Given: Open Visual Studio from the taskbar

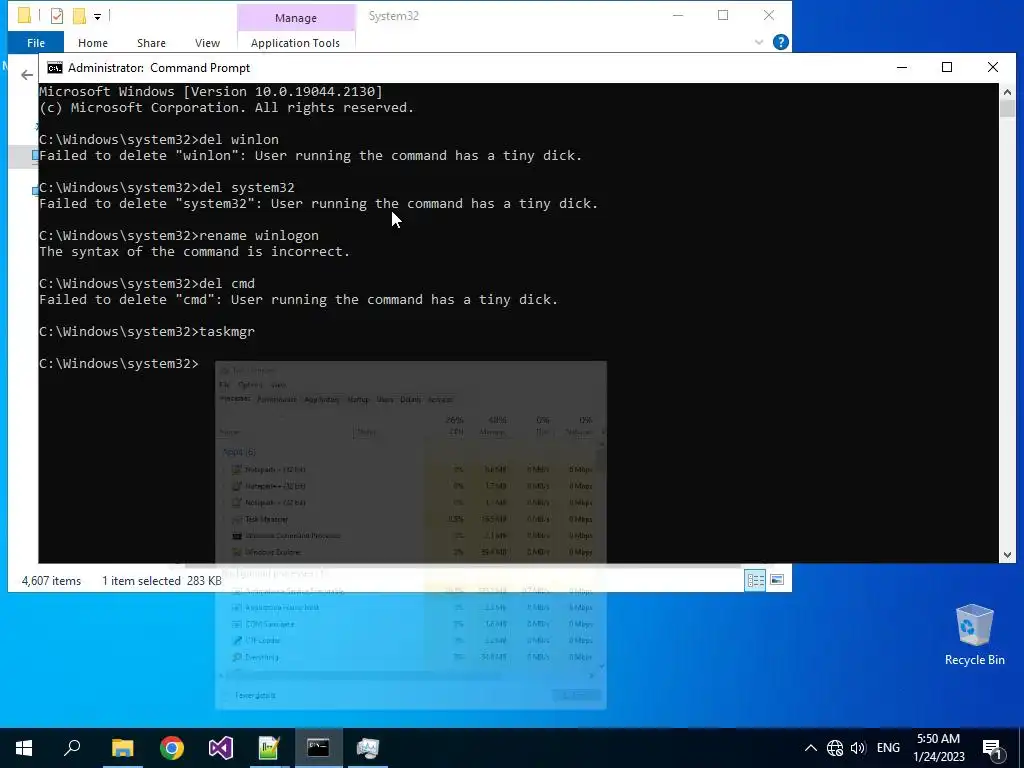Looking at the screenshot, I should tap(221, 748).
